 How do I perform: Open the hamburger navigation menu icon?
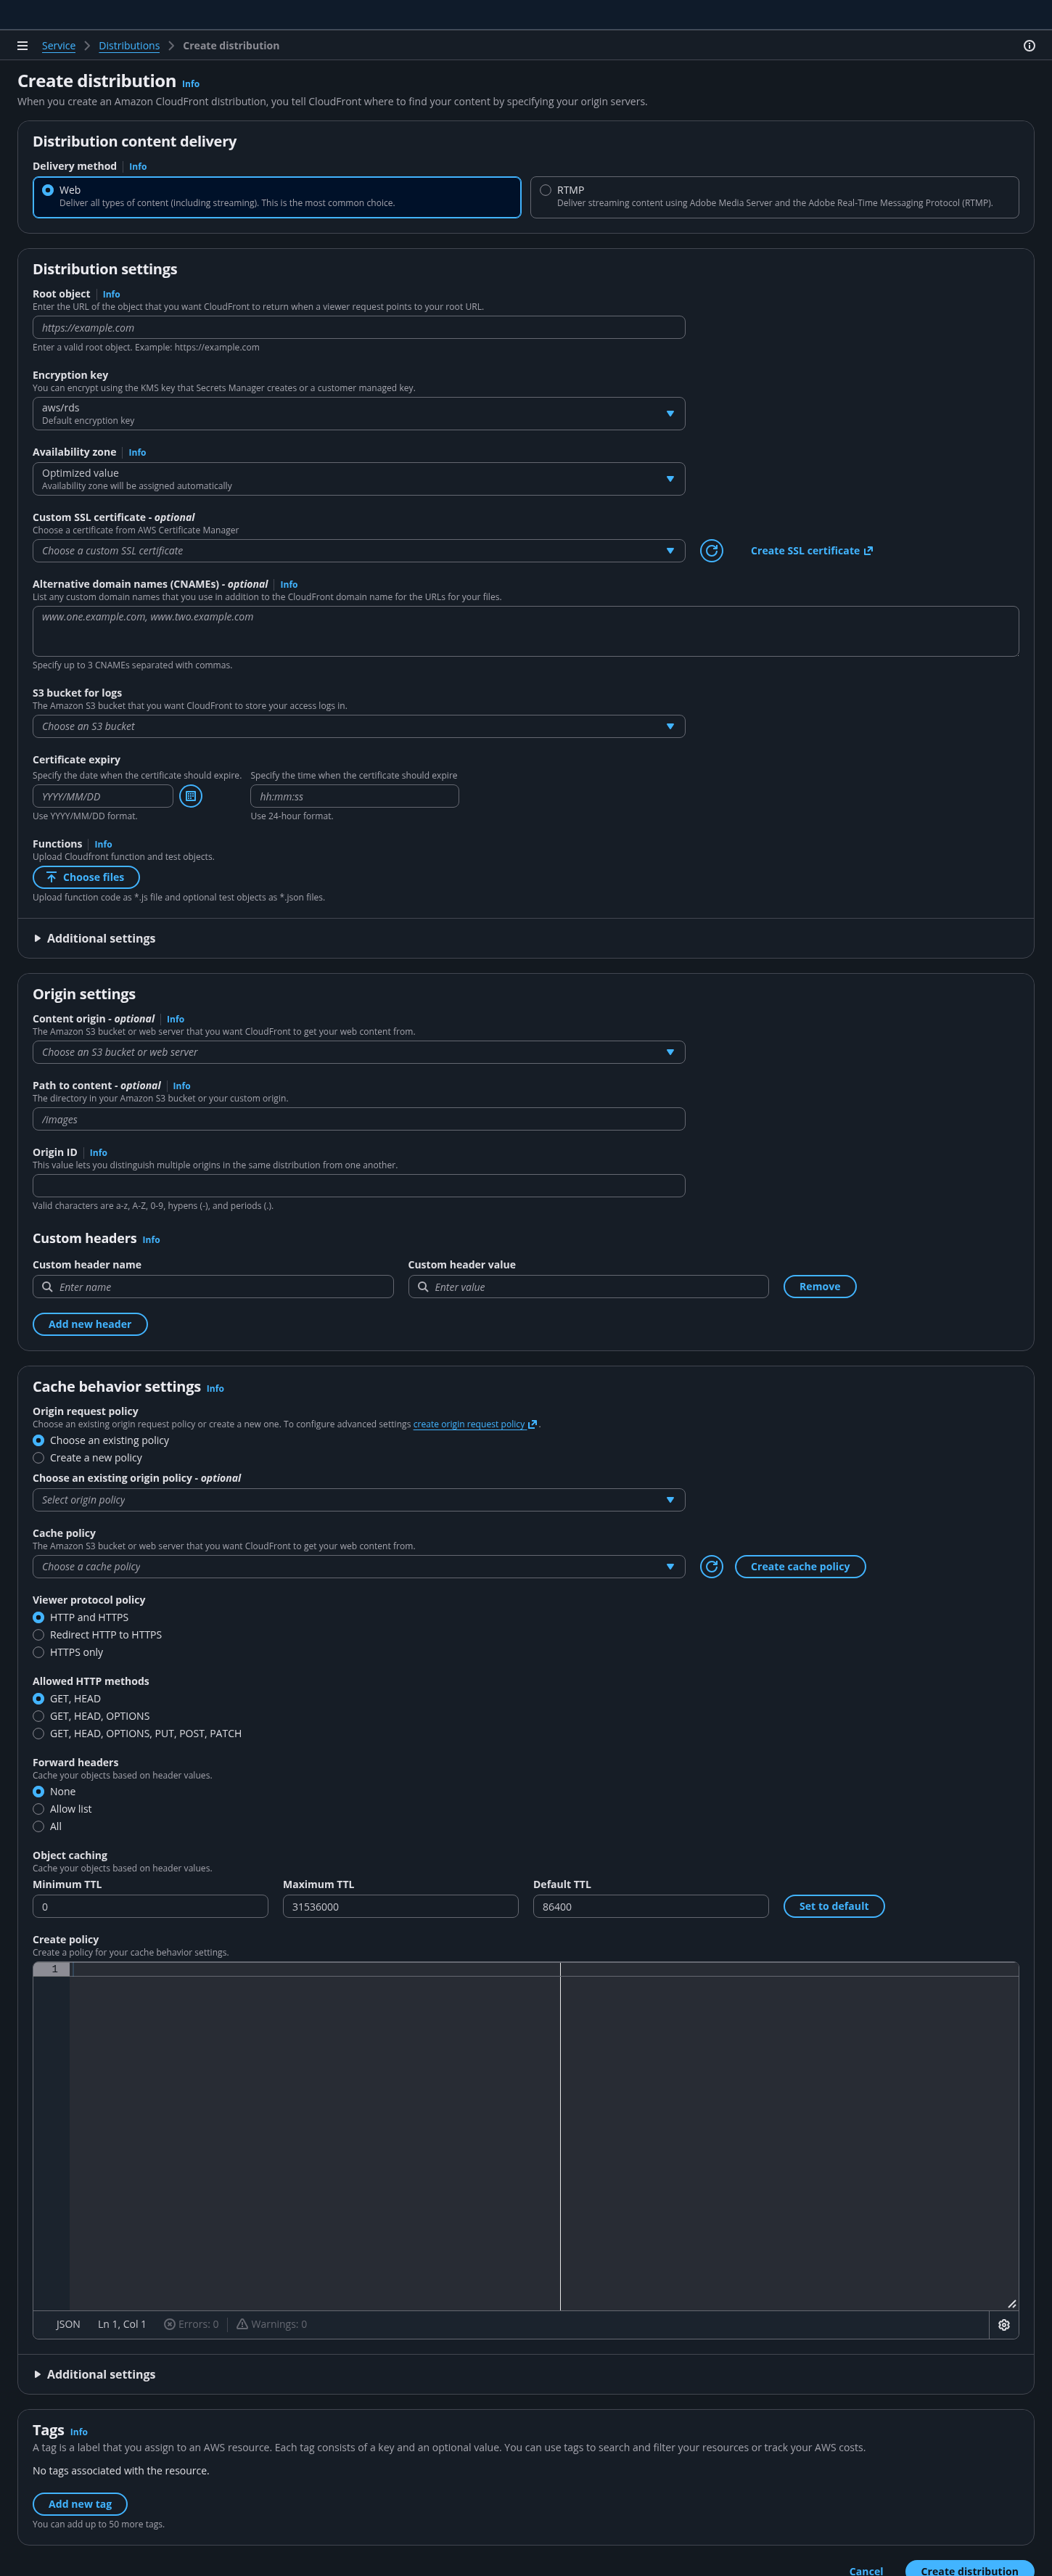pos(22,46)
